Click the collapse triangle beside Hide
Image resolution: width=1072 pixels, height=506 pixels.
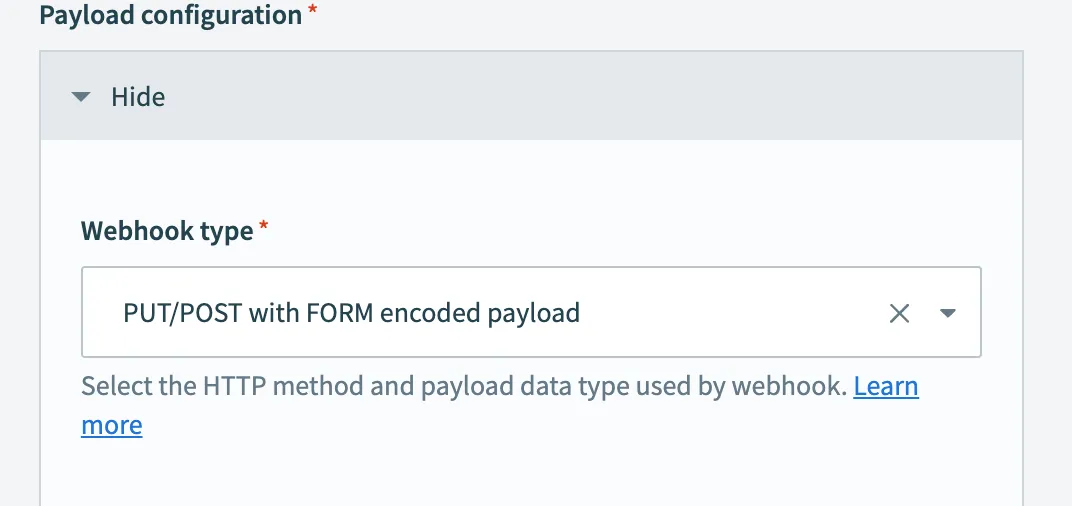82,97
